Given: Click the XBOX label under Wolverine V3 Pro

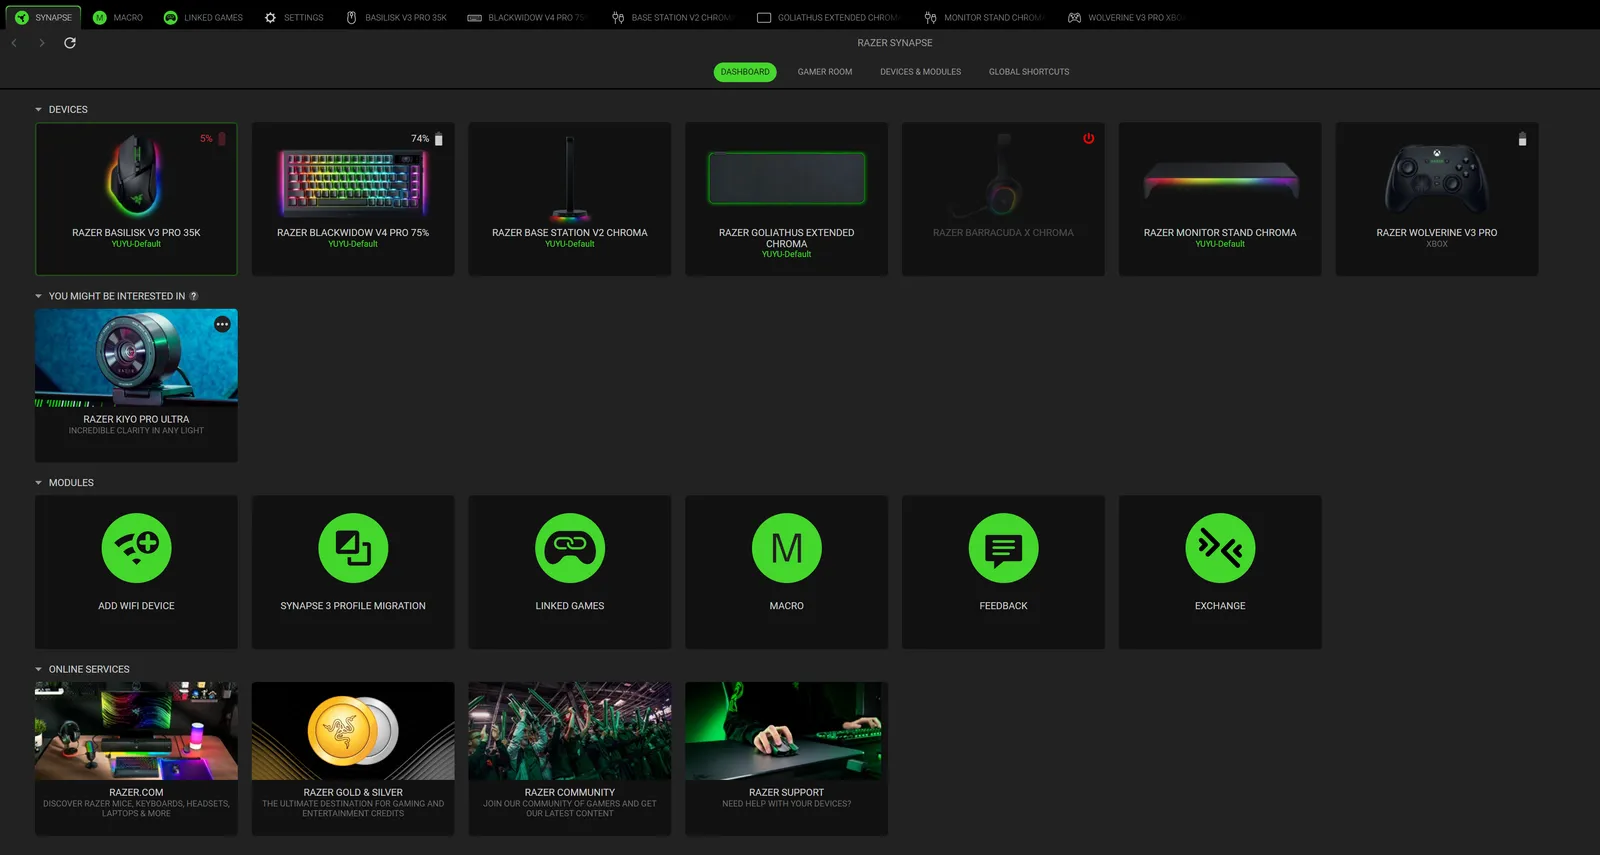Looking at the screenshot, I should pyautogui.click(x=1437, y=244).
